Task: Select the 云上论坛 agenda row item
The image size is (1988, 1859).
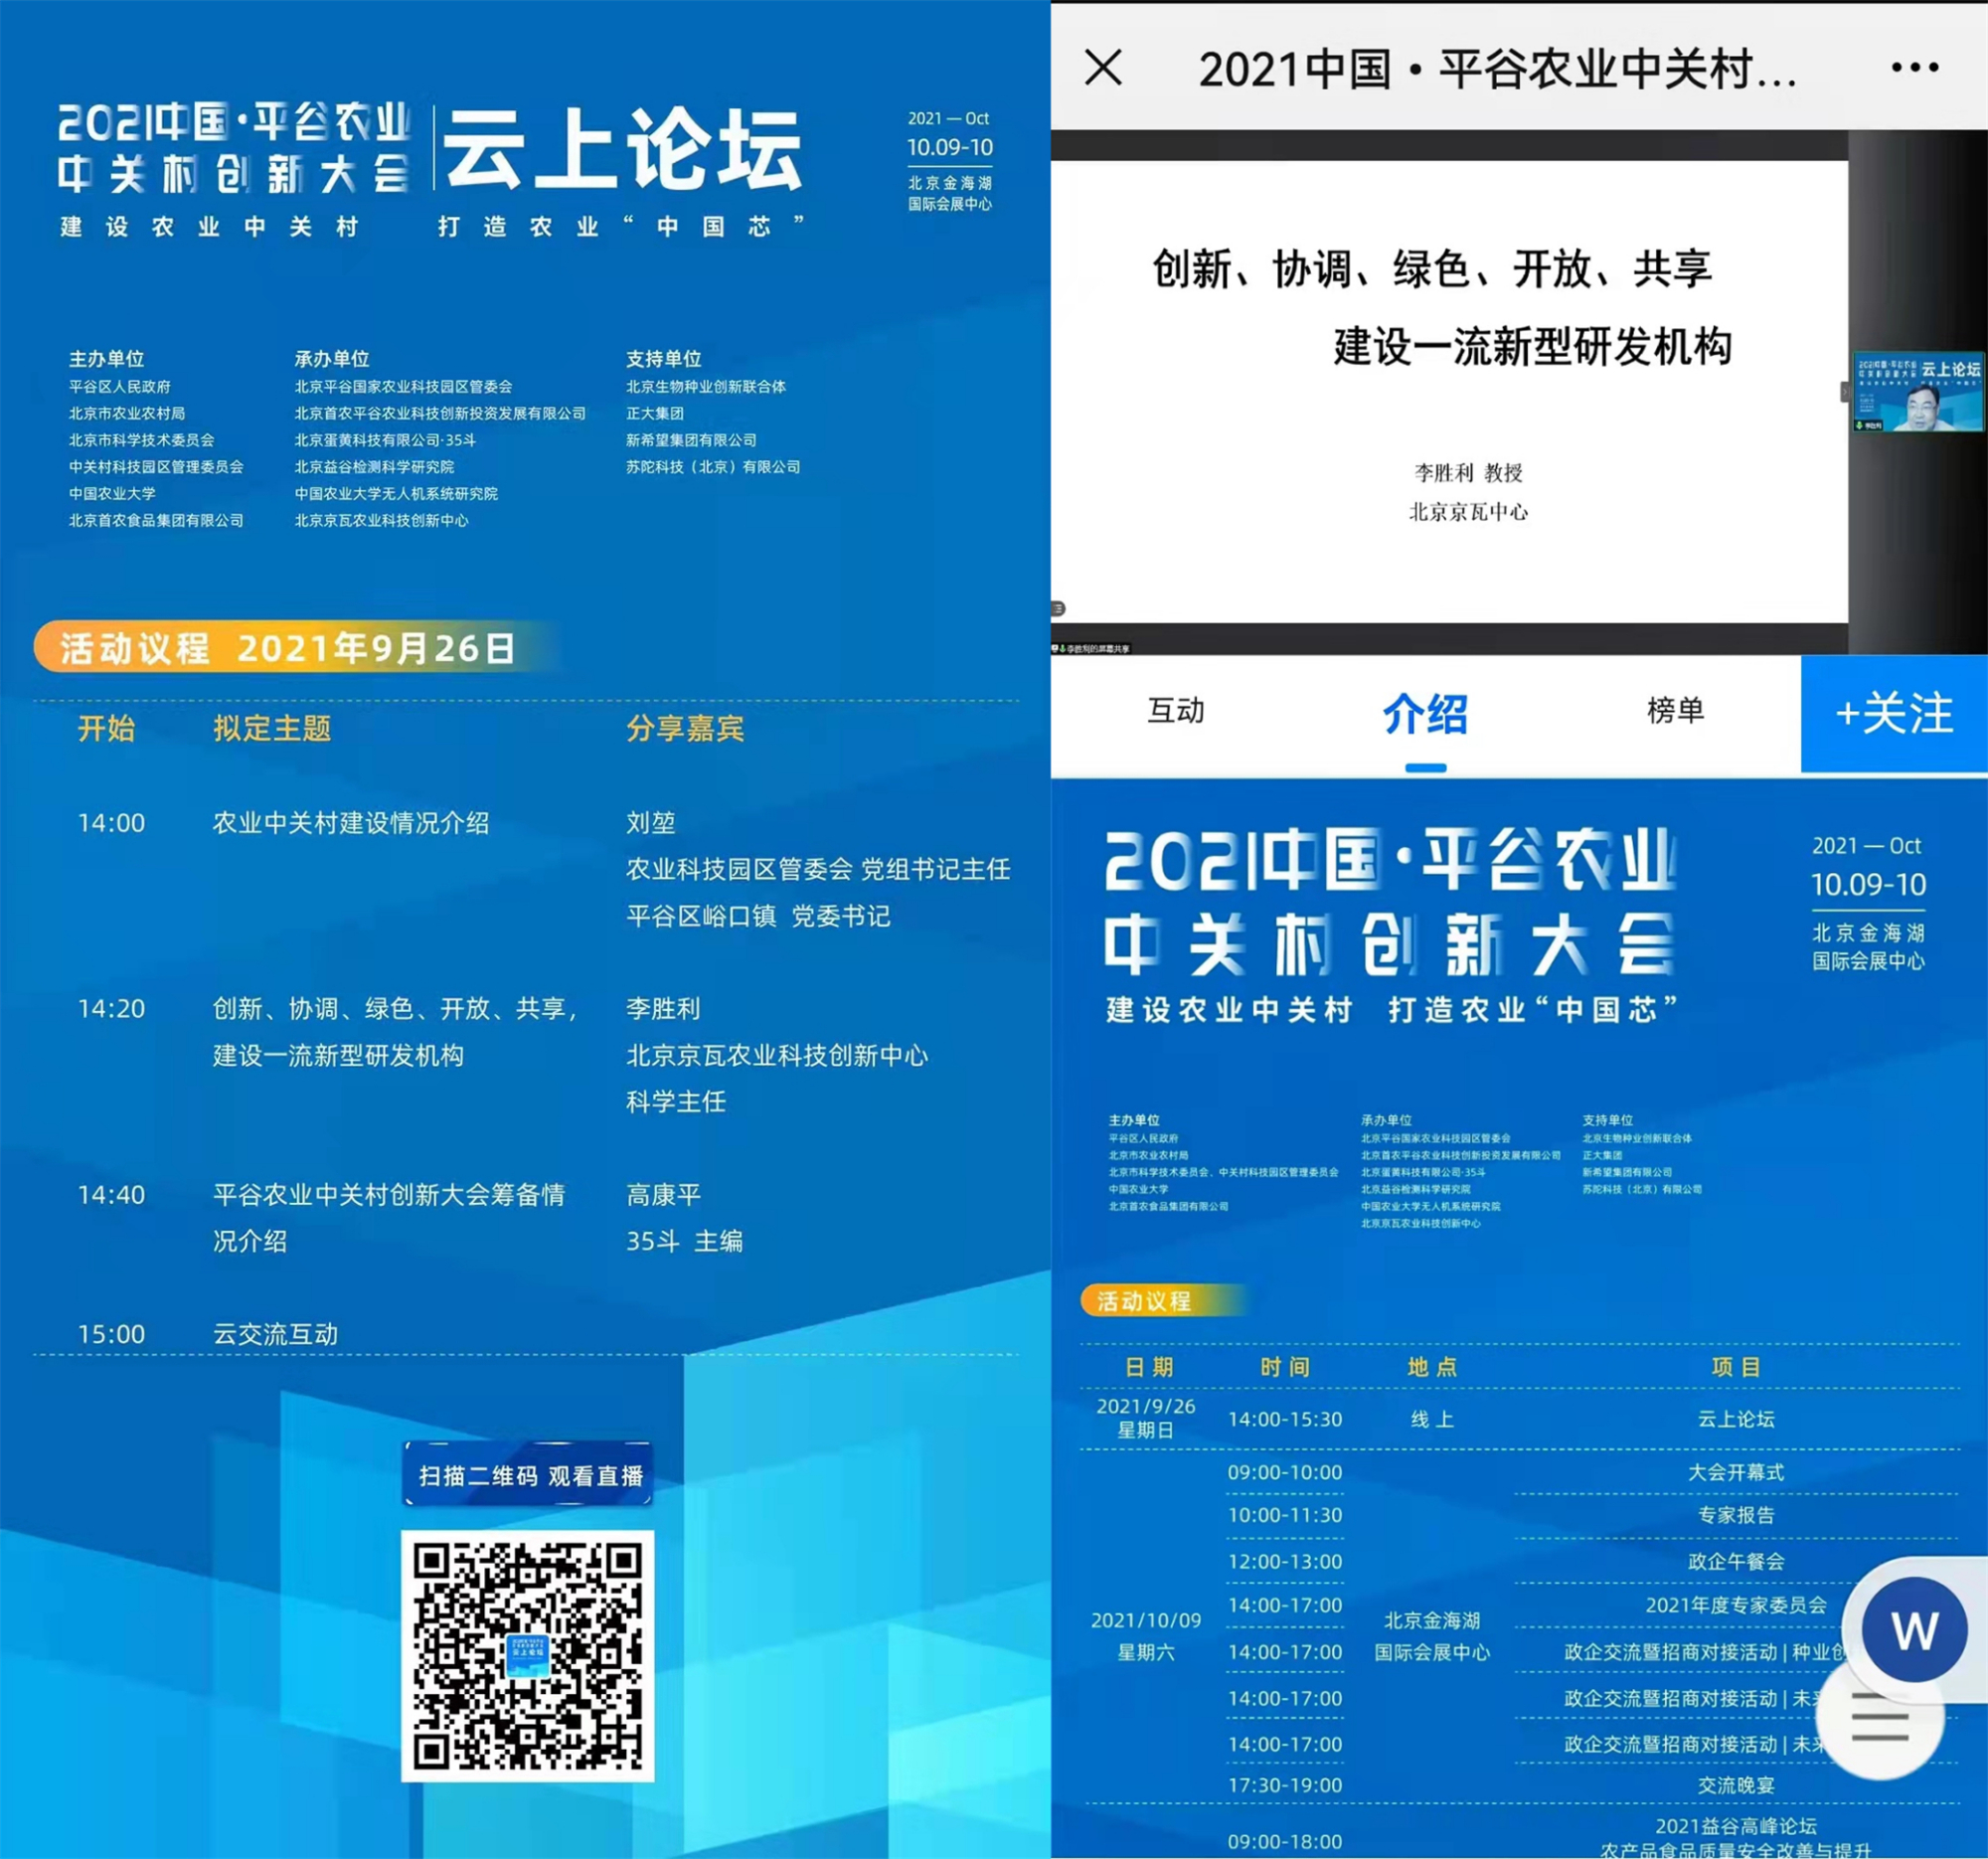Action: [x=1735, y=1419]
